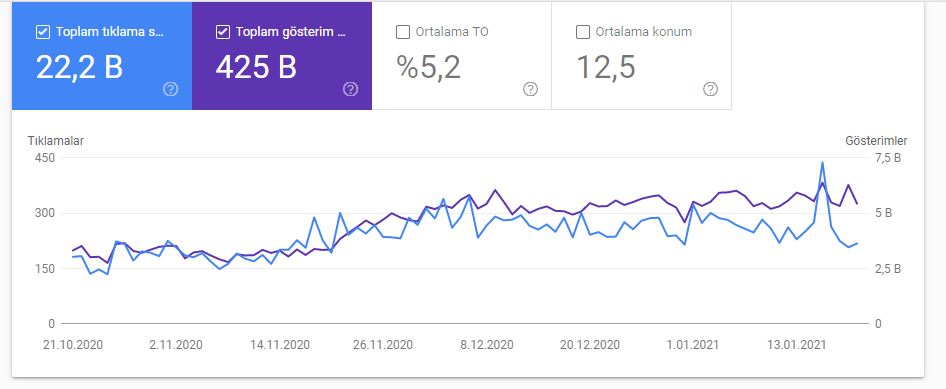Screen dimensions: 946x389
Task: Uncheck the Toplam gösterim checkbox
Action: (223, 33)
